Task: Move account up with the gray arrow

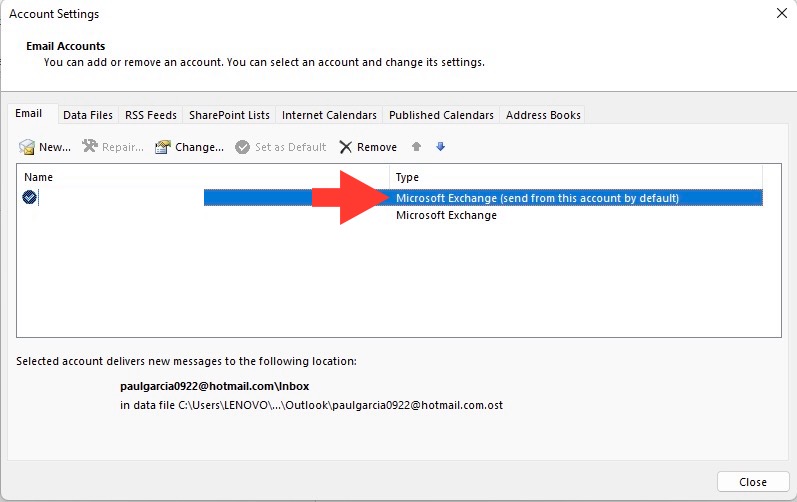Action: 416,146
